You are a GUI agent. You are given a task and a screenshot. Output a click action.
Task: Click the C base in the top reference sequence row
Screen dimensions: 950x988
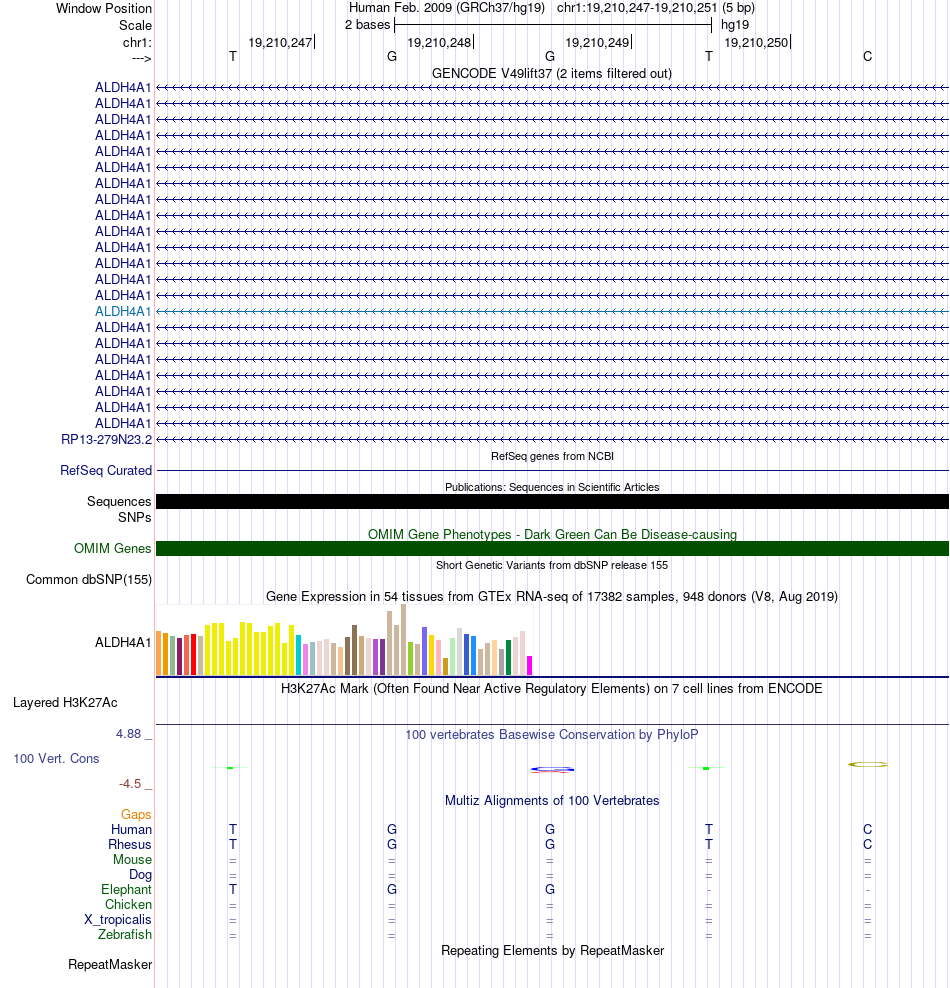[867, 57]
